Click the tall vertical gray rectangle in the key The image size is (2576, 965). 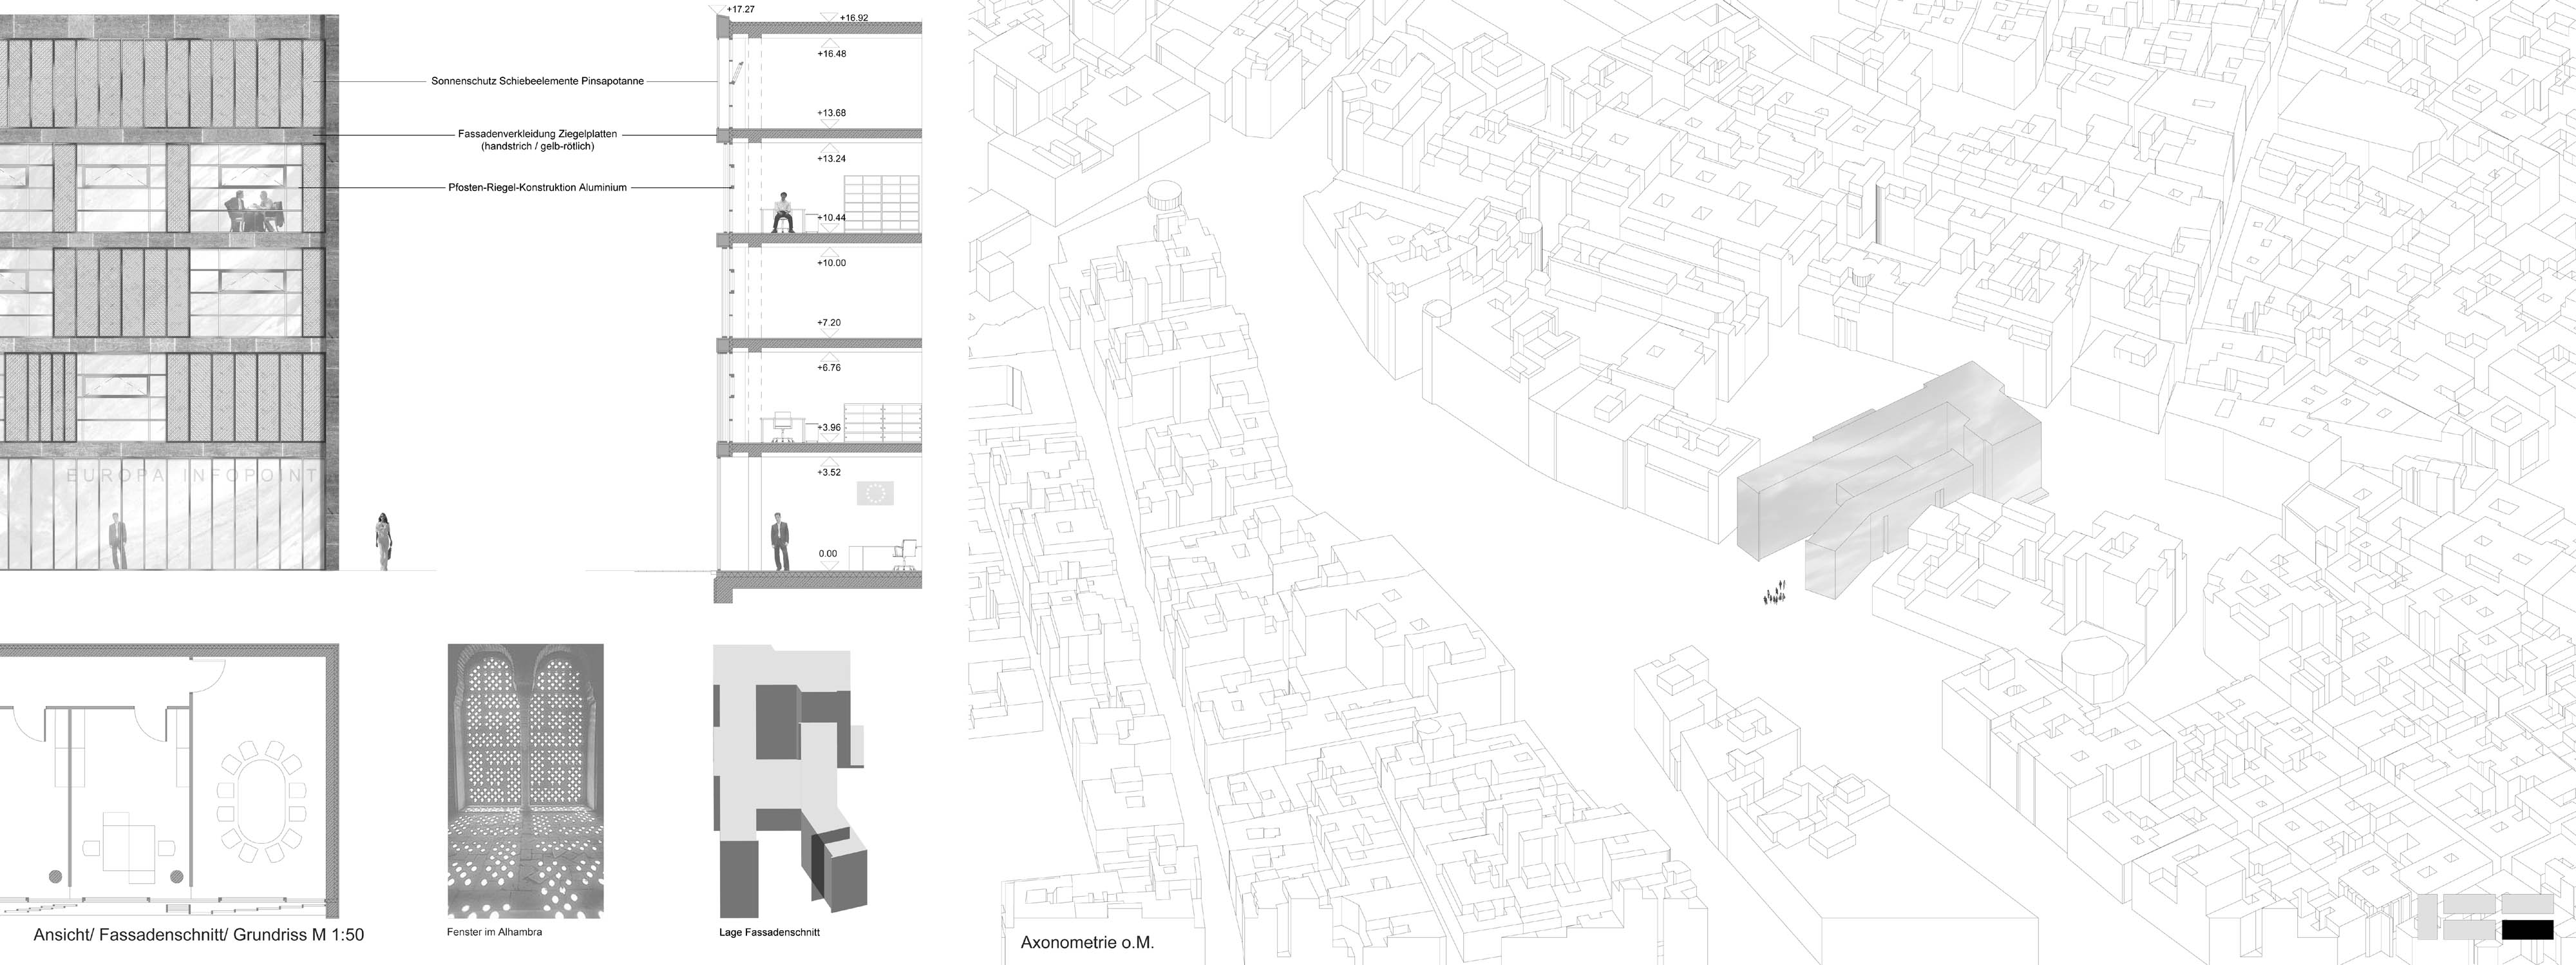[x=2427, y=916]
